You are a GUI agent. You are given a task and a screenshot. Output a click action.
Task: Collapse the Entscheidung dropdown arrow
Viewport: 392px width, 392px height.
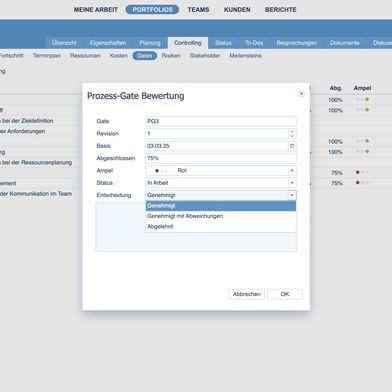coord(292,195)
